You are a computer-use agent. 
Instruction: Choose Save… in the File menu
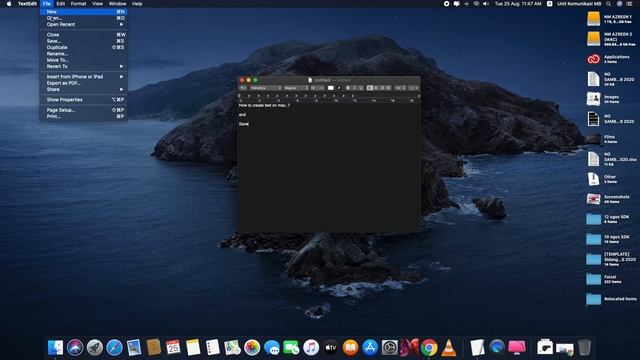[x=84, y=41]
